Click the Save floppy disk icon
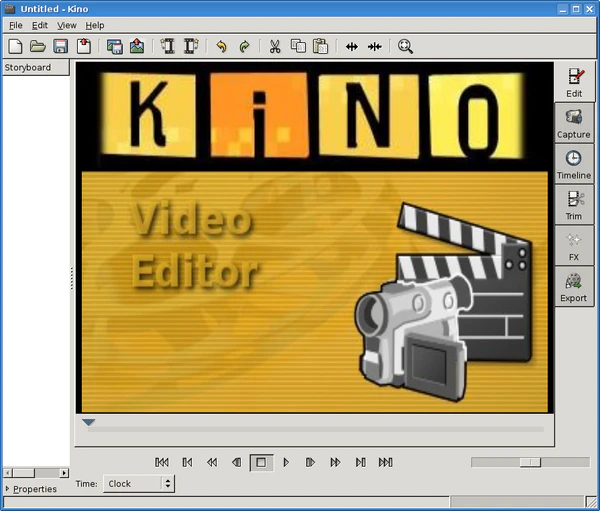600x511 pixels. point(60,46)
